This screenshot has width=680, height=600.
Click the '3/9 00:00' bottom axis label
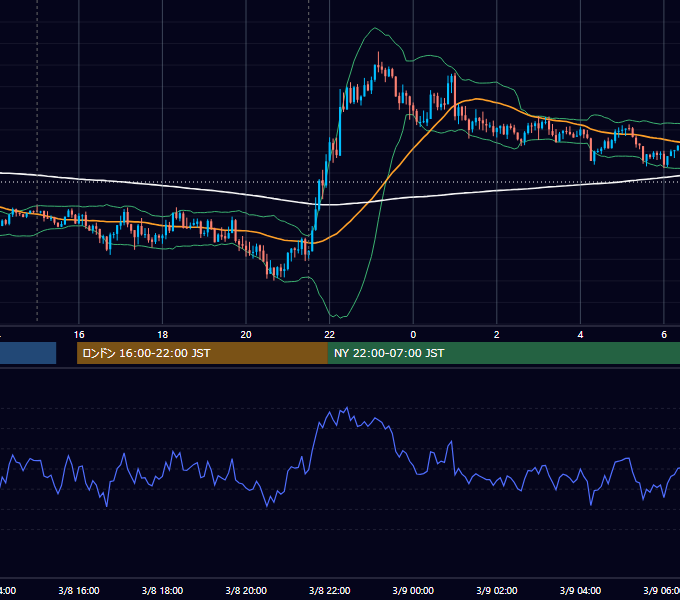pos(413,591)
